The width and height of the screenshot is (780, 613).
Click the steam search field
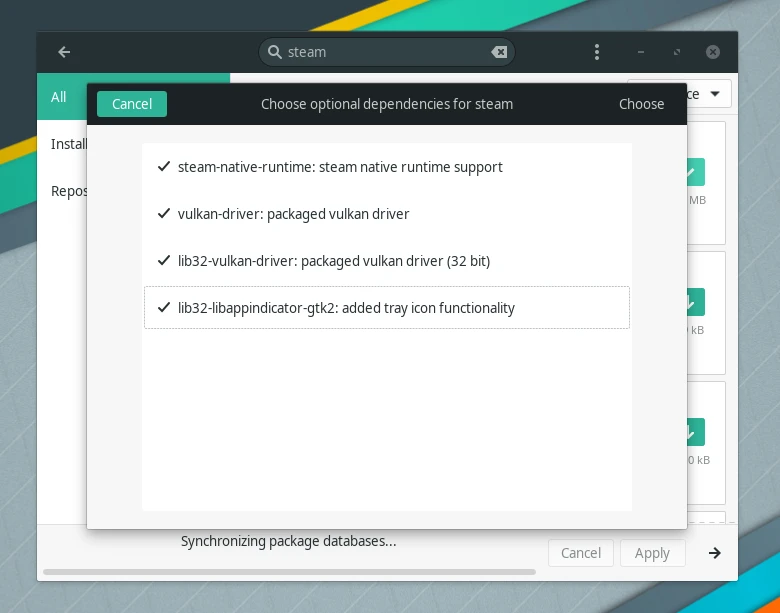[387, 52]
